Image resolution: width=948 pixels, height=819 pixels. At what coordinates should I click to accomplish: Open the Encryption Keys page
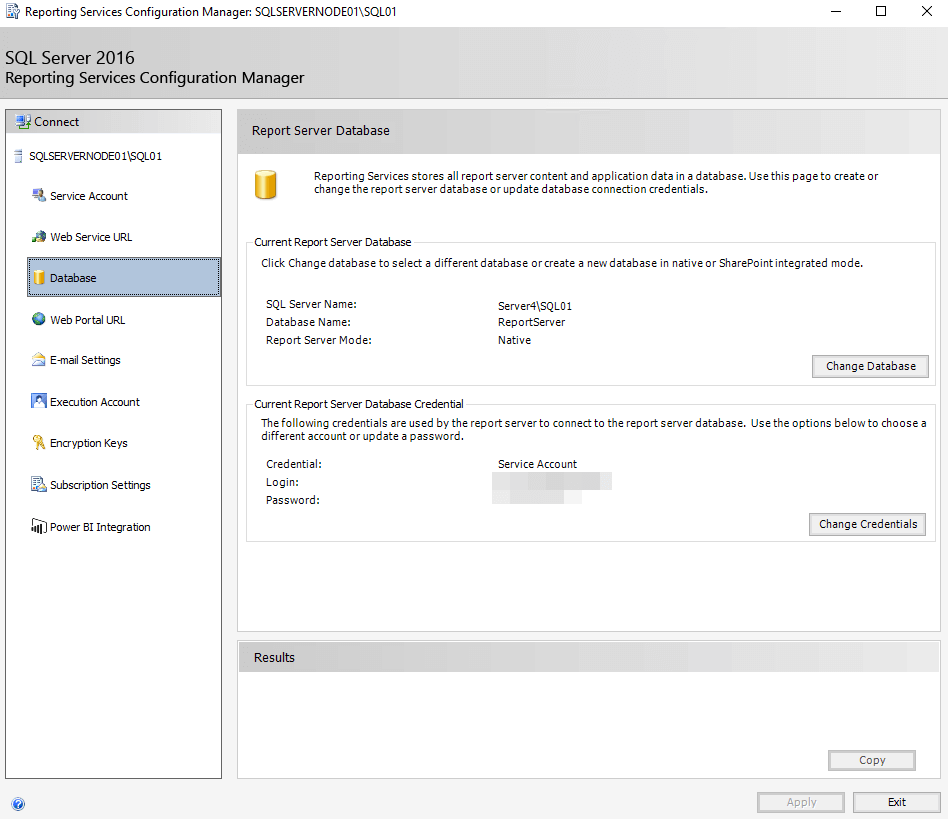pos(89,443)
